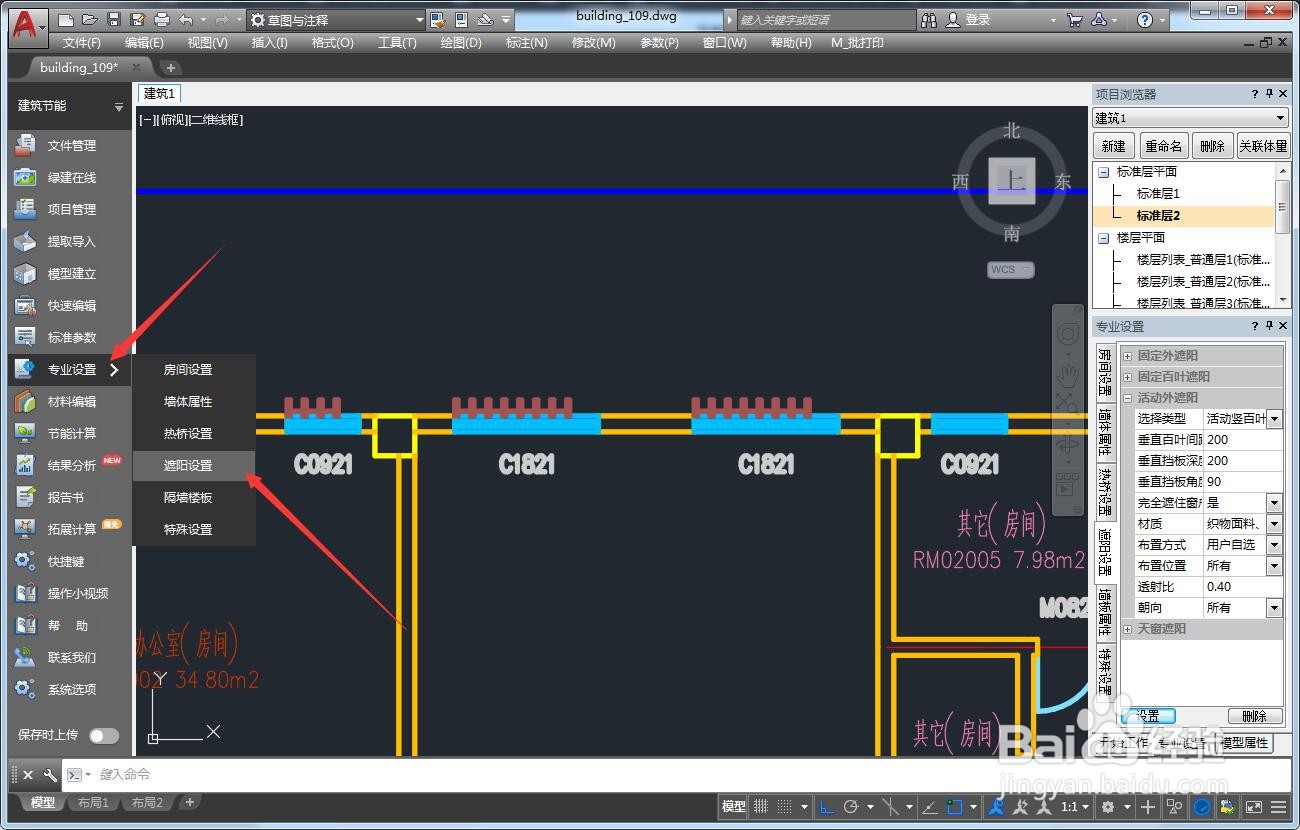The image size is (1300, 830).
Task: Click the Open file folder icon
Action: click(89, 20)
